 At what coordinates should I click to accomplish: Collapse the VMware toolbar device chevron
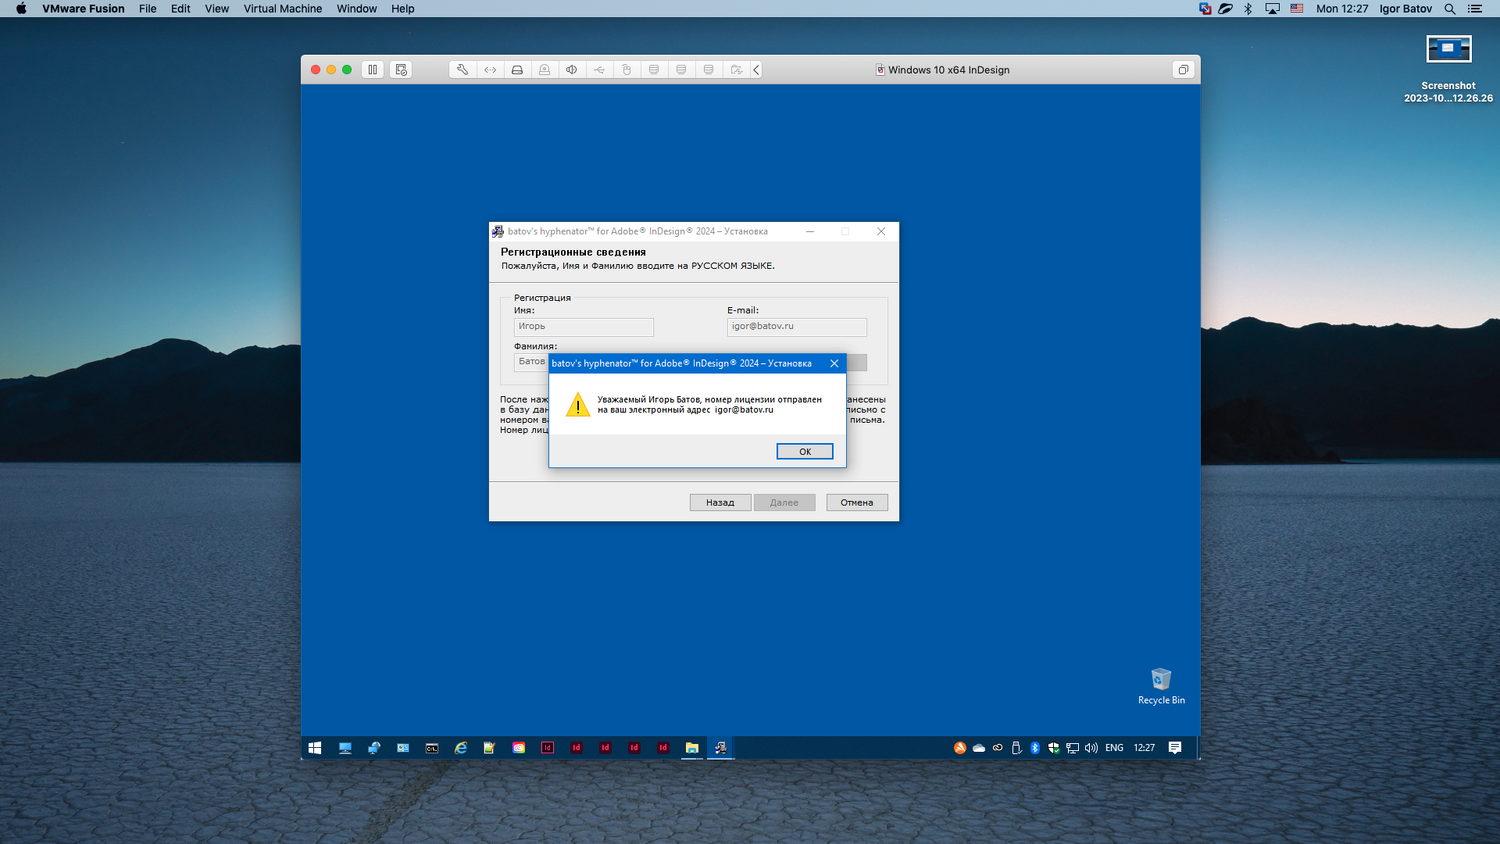(x=757, y=70)
